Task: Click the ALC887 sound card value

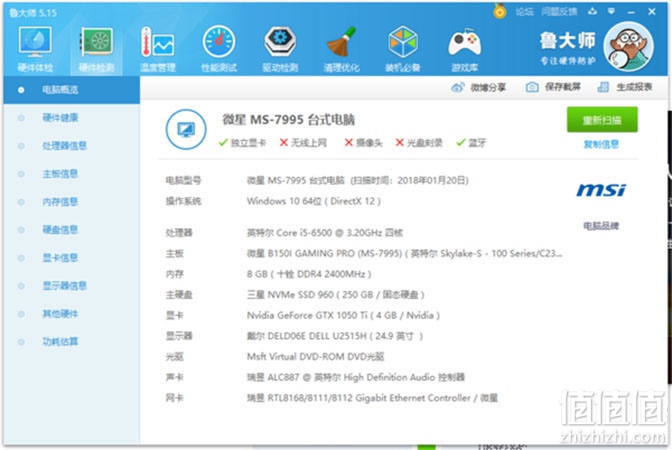Action: (356, 377)
